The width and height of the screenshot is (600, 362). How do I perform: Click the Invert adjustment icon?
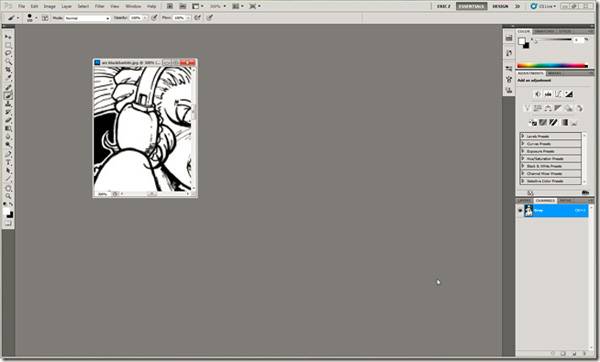click(x=533, y=122)
